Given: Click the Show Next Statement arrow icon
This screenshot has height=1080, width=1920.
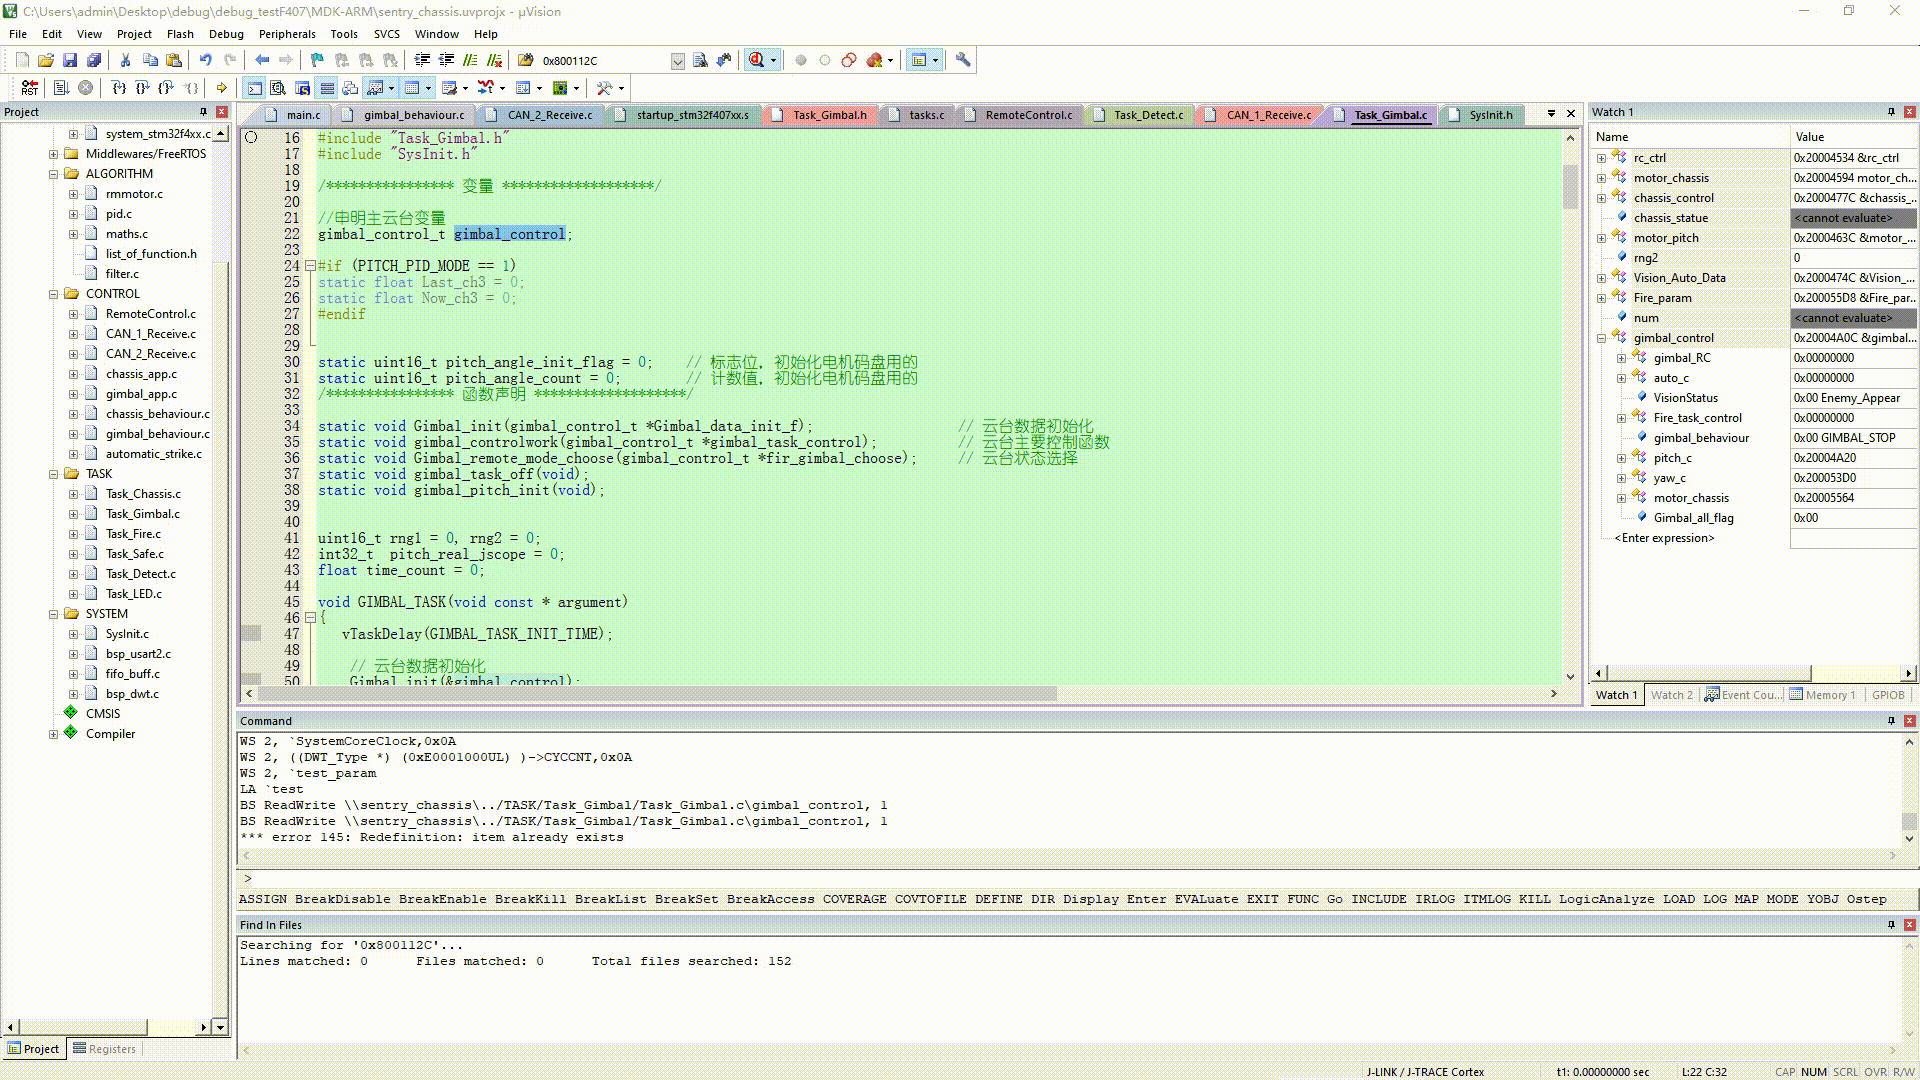Looking at the screenshot, I should point(222,88).
